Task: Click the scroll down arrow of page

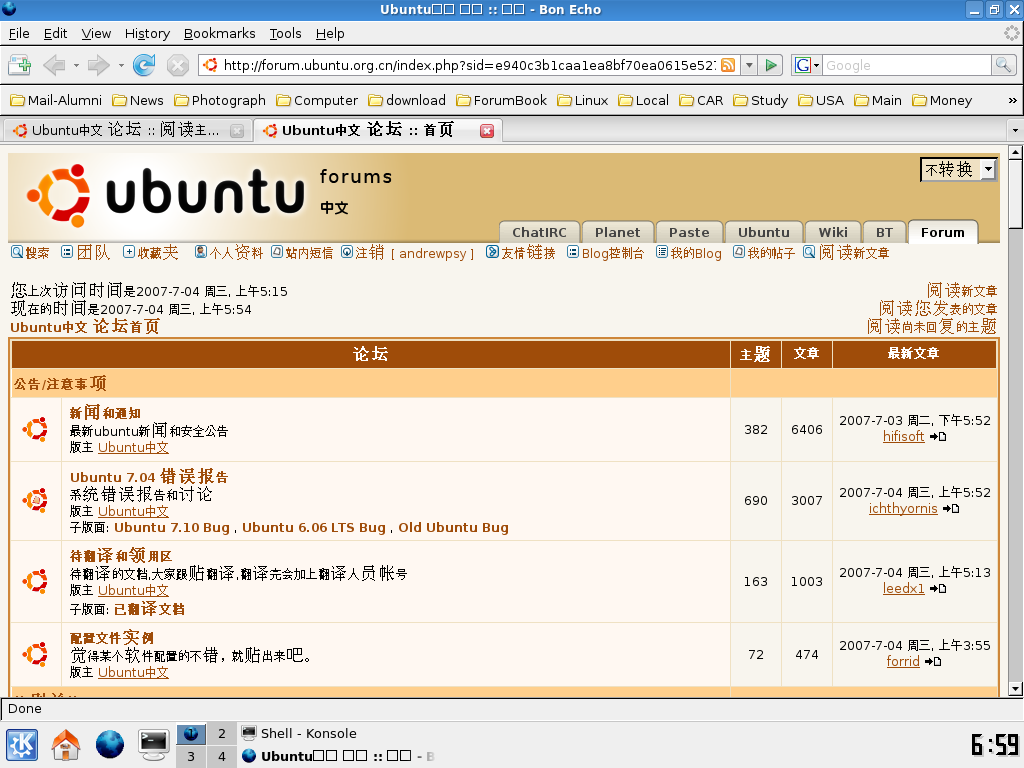Action: (x=1015, y=689)
